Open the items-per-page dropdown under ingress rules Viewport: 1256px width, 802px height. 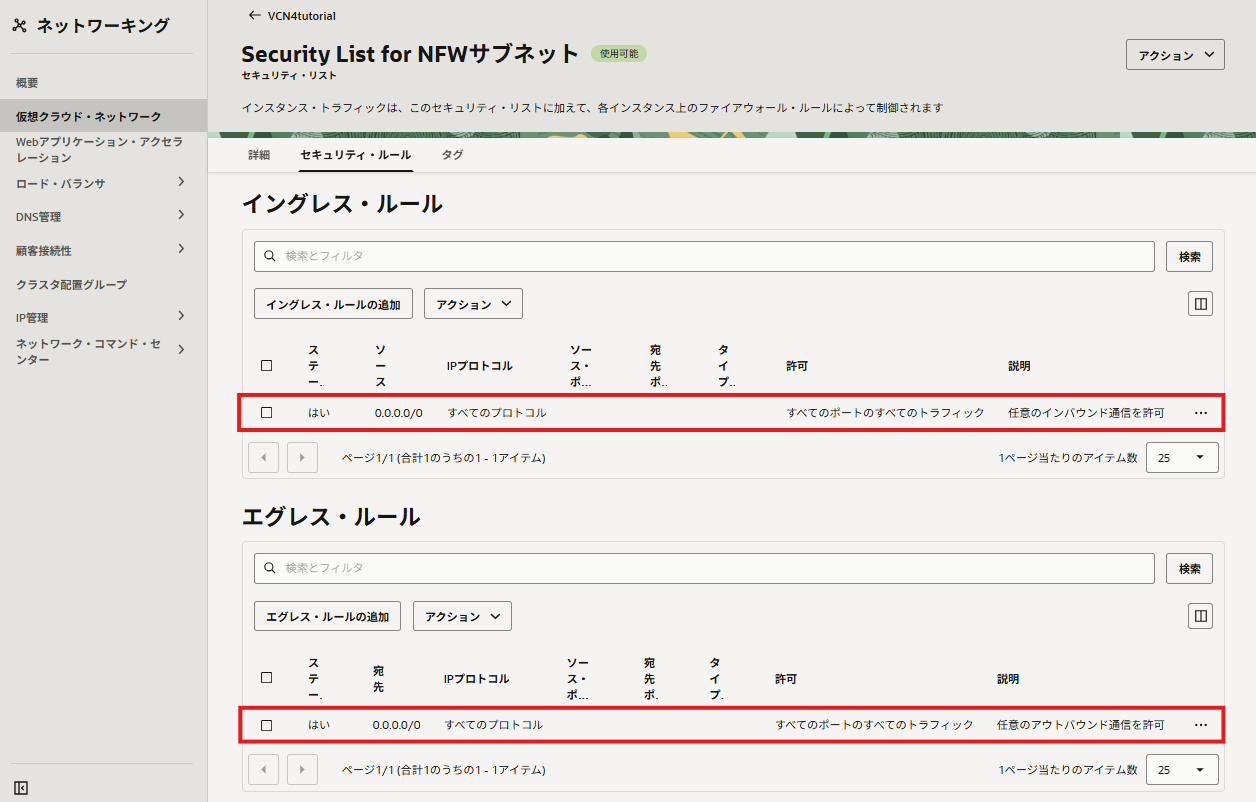point(1182,458)
